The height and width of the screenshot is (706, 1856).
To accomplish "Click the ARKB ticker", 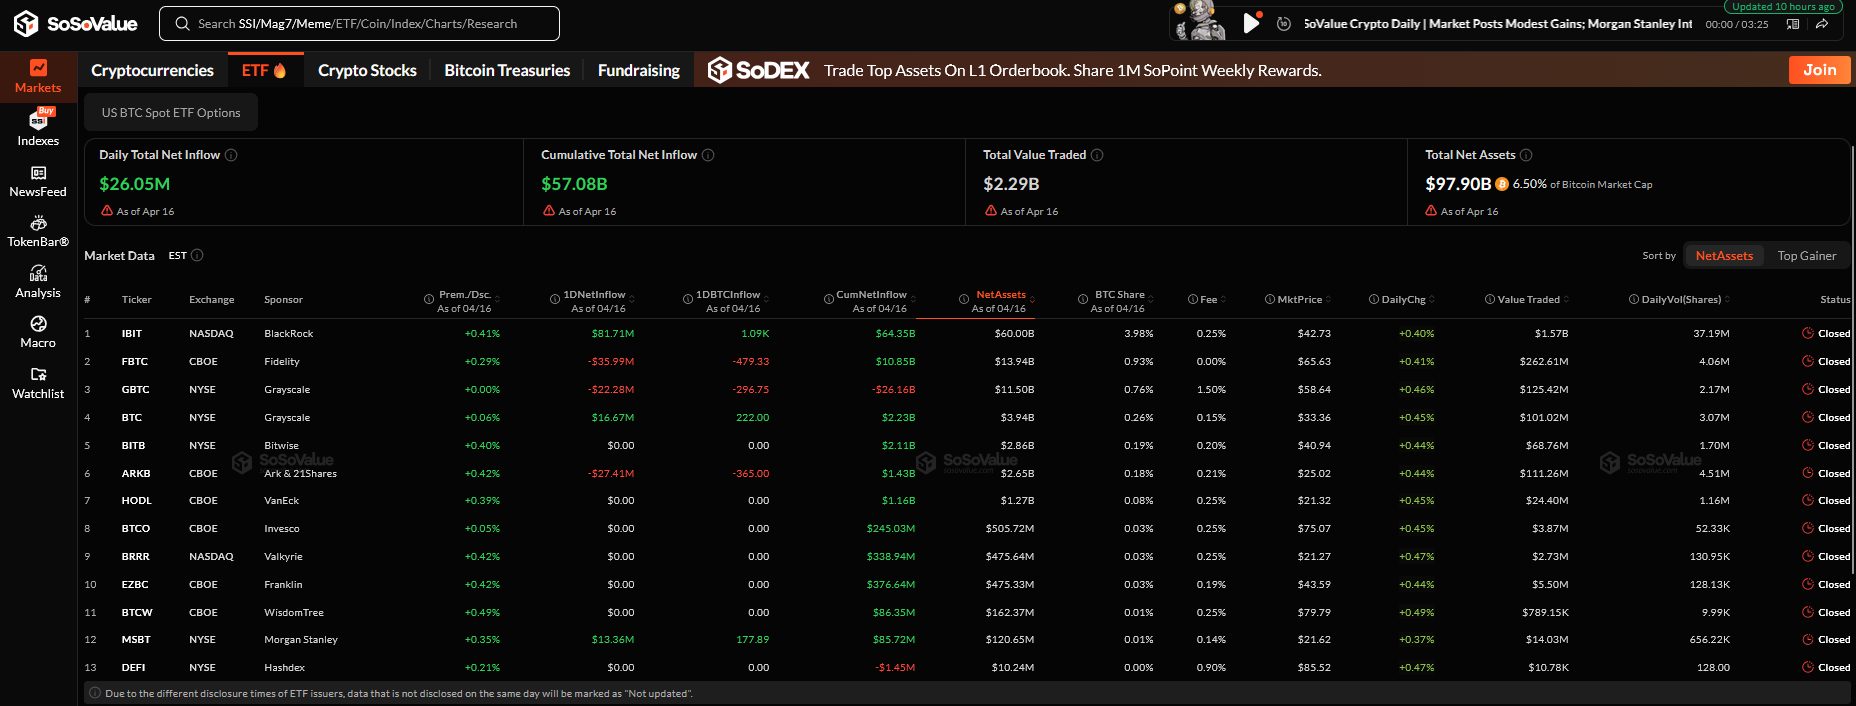I will pyautogui.click(x=136, y=473).
